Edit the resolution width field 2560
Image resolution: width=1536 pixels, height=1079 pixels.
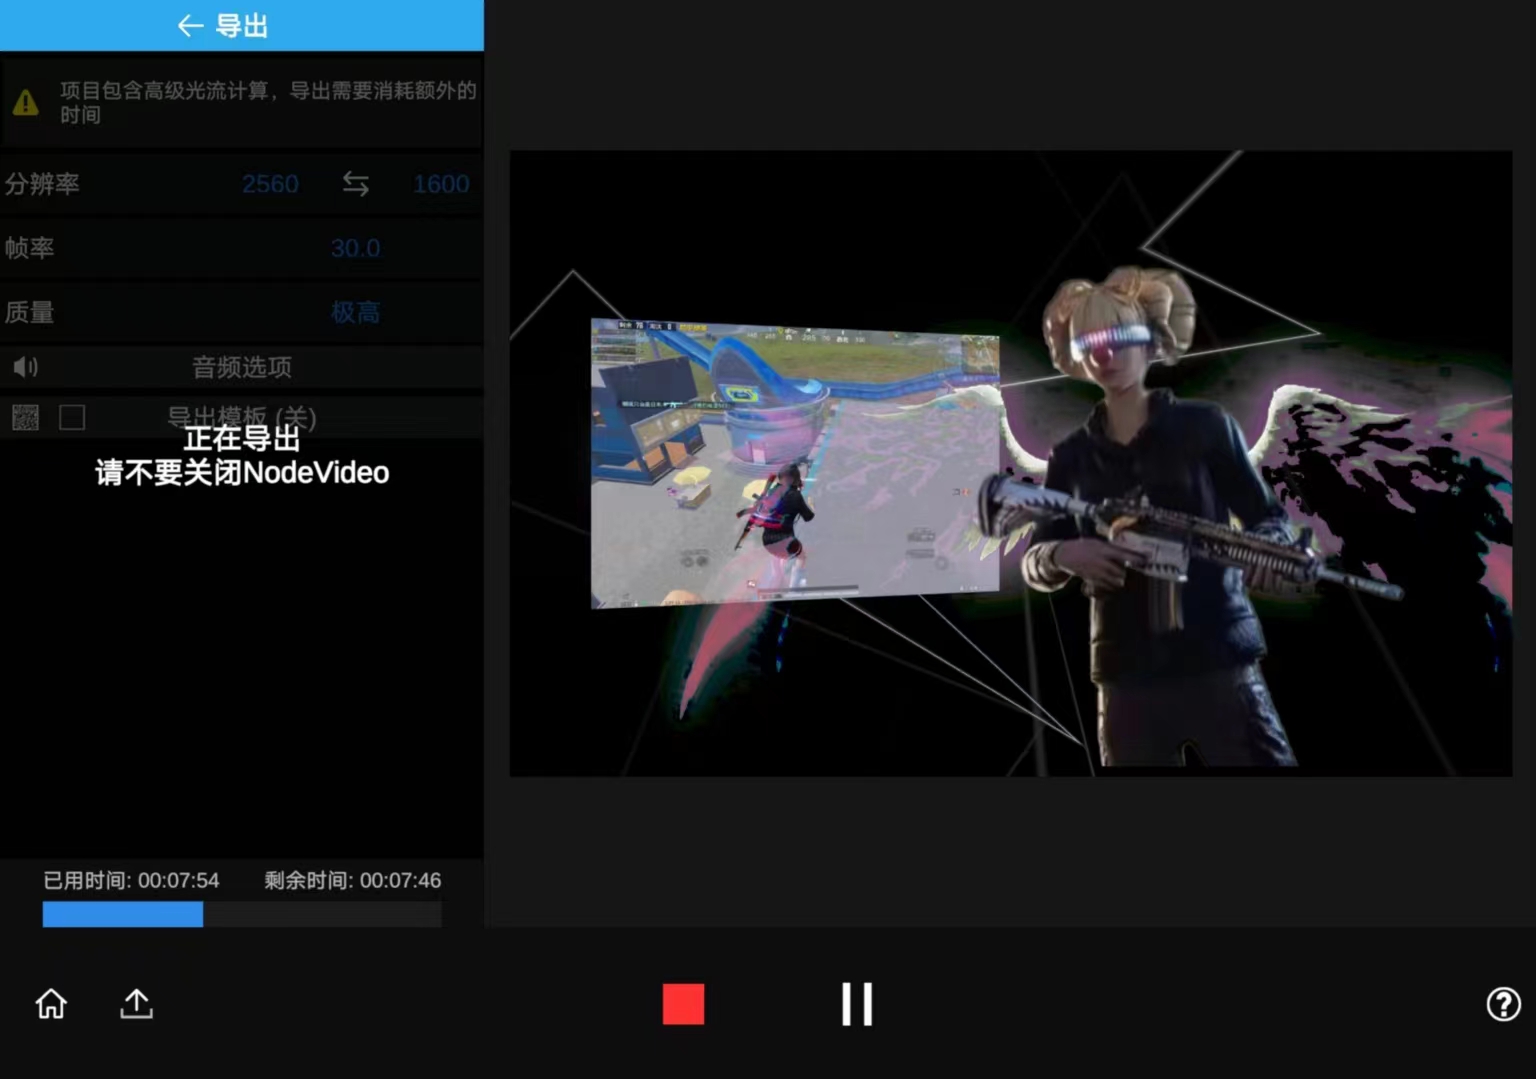click(270, 184)
